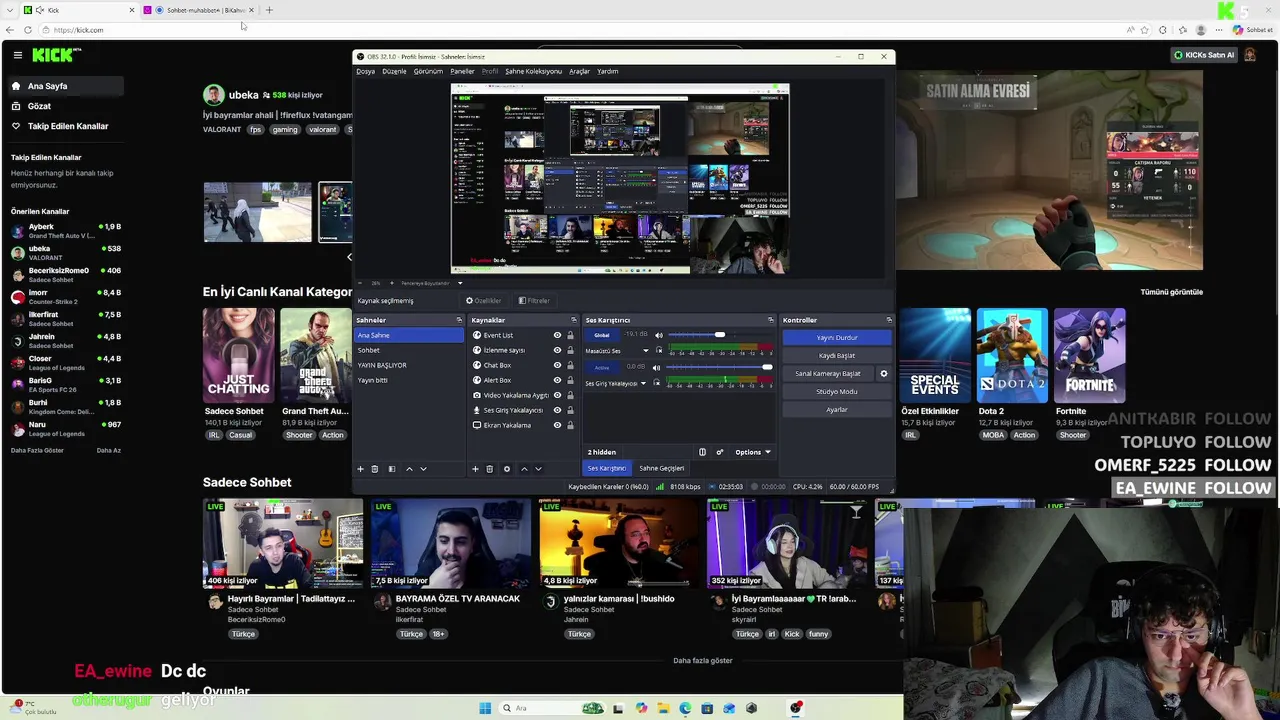This screenshot has width=1280, height=720.
Task: Open Sahne Koleksiyonu menu in OBS
Action: pyautogui.click(x=533, y=71)
